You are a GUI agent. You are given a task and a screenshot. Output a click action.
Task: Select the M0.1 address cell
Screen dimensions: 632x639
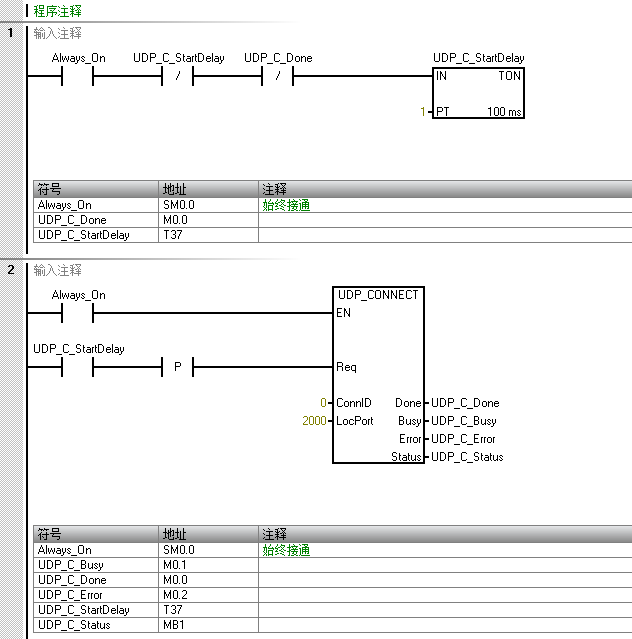click(x=208, y=565)
